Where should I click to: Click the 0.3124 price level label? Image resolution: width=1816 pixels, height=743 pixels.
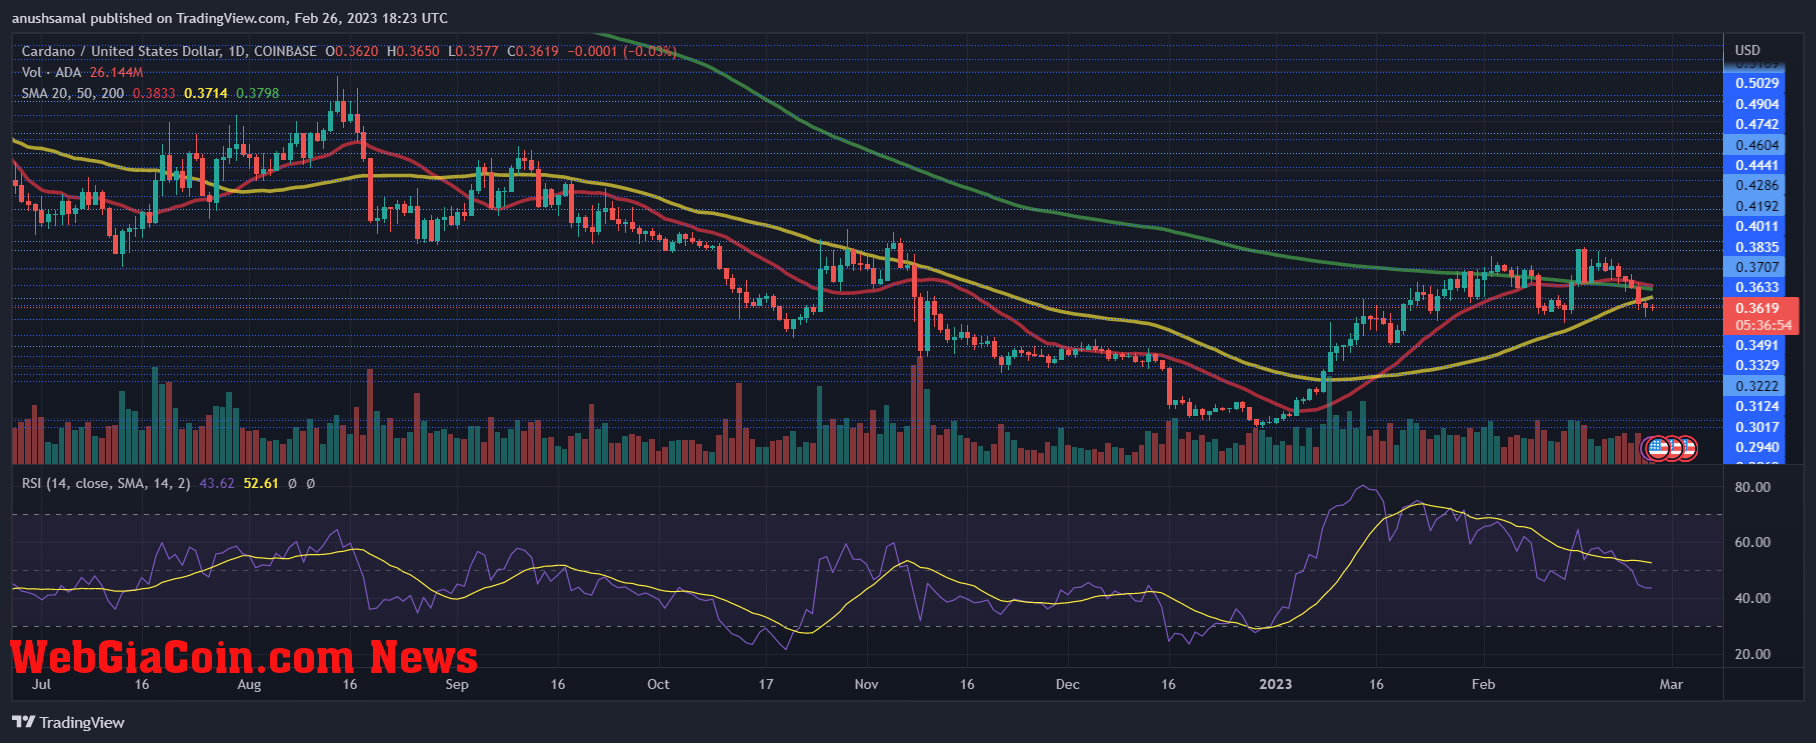tap(1757, 406)
